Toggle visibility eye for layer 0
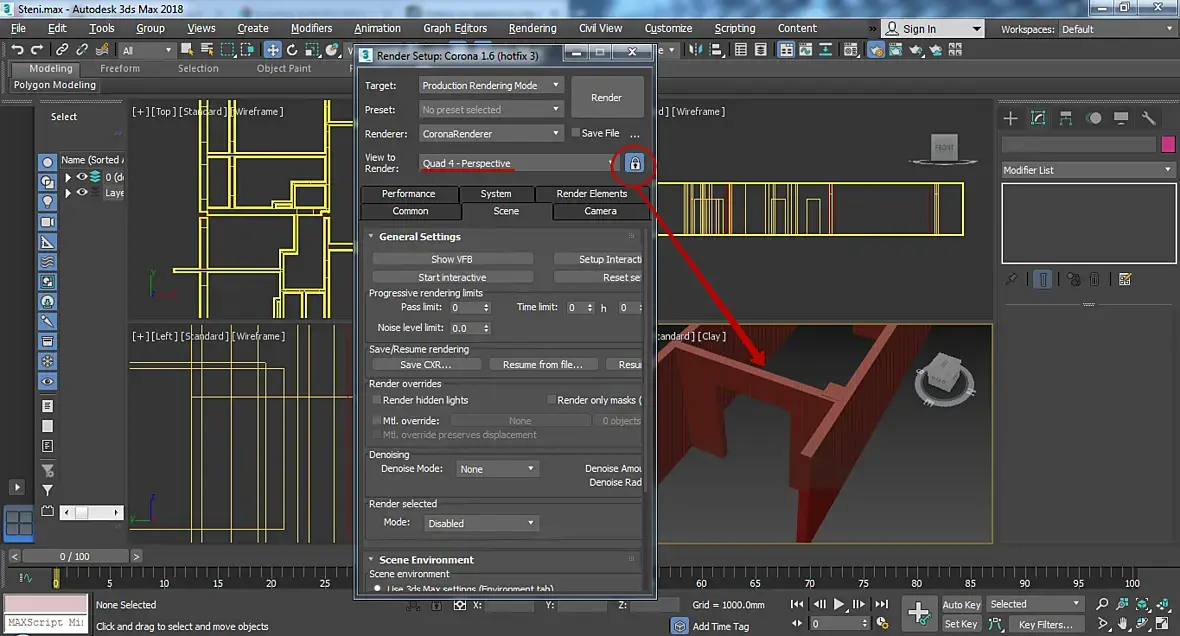Image resolution: width=1180 pixels, height=636 pixels. coord(82,177)
